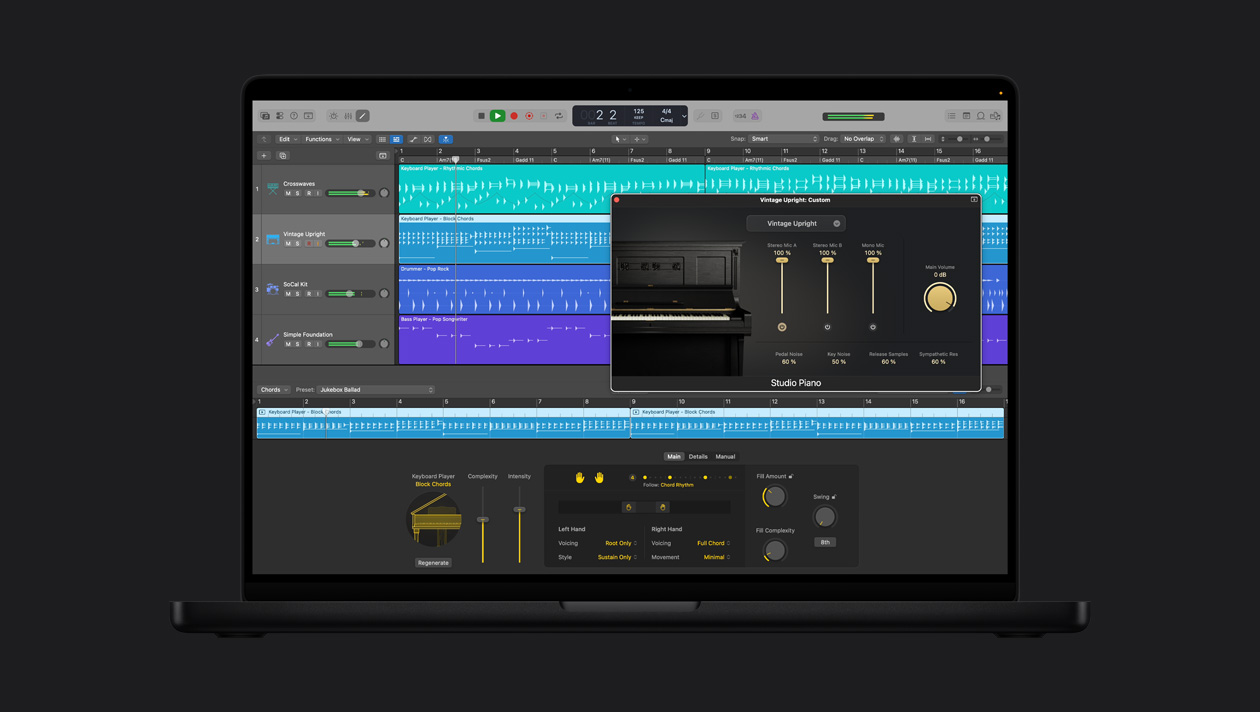Click the automation curve icon in the toolbar
The height and width of the screenshot is (712, 1260).
click(413, 139)
